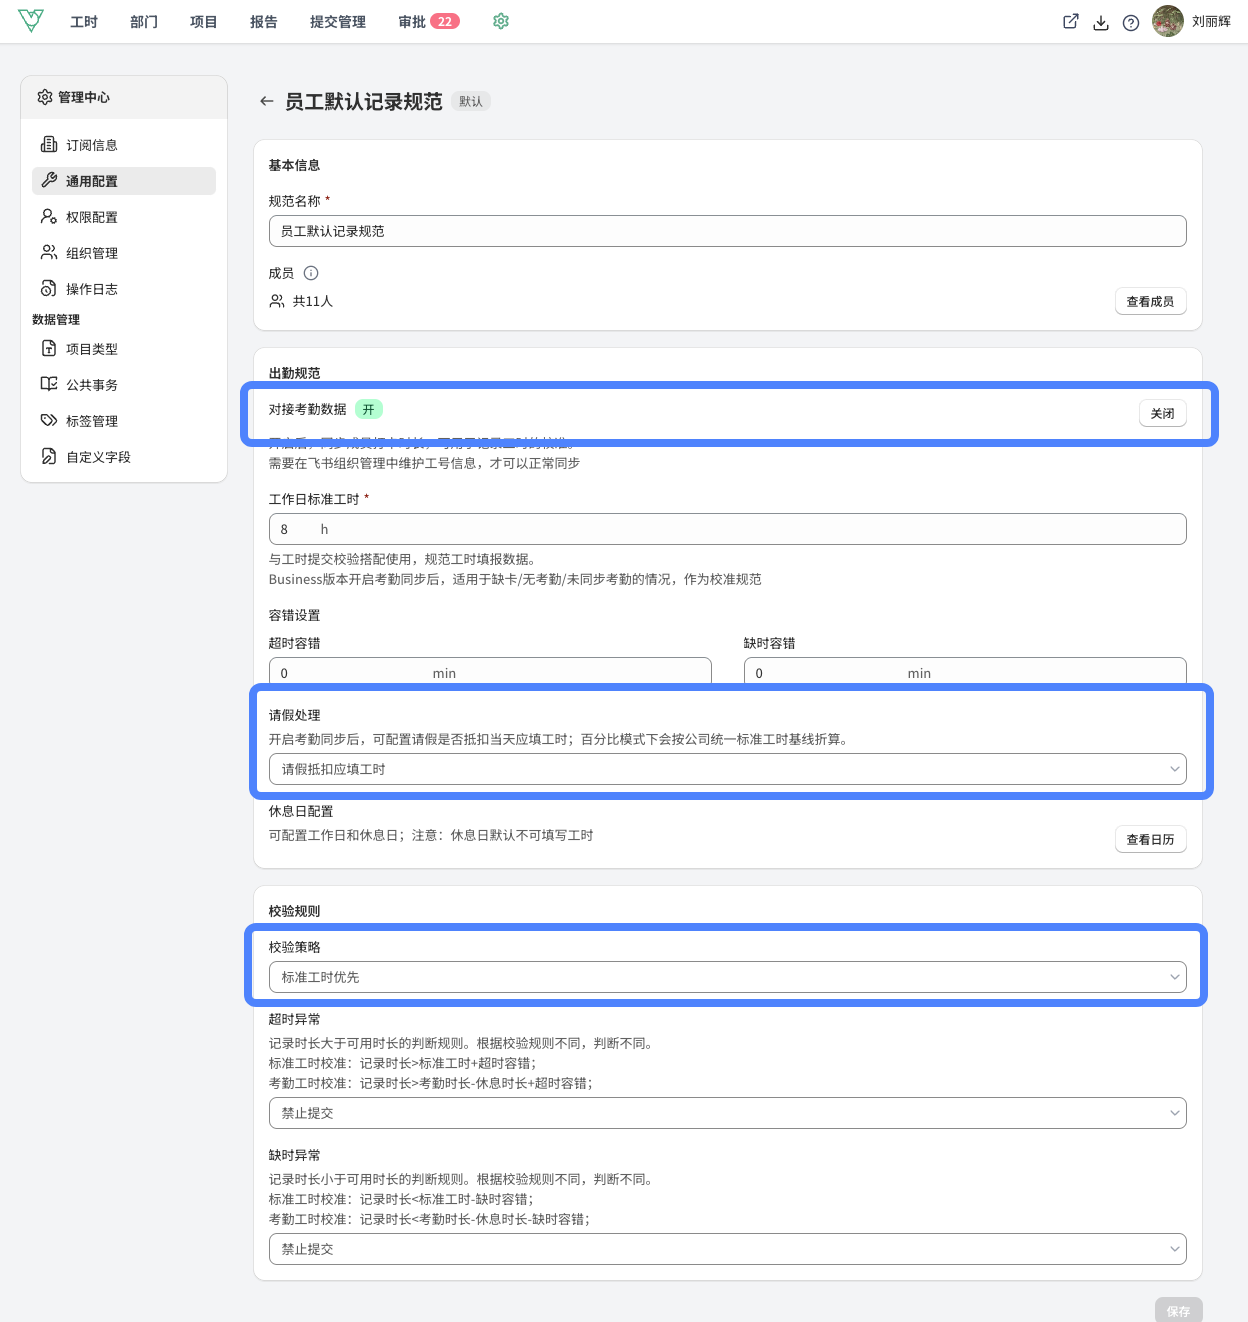
Task: Select 权限配置 in the sidebar
Action: [124, 217]
